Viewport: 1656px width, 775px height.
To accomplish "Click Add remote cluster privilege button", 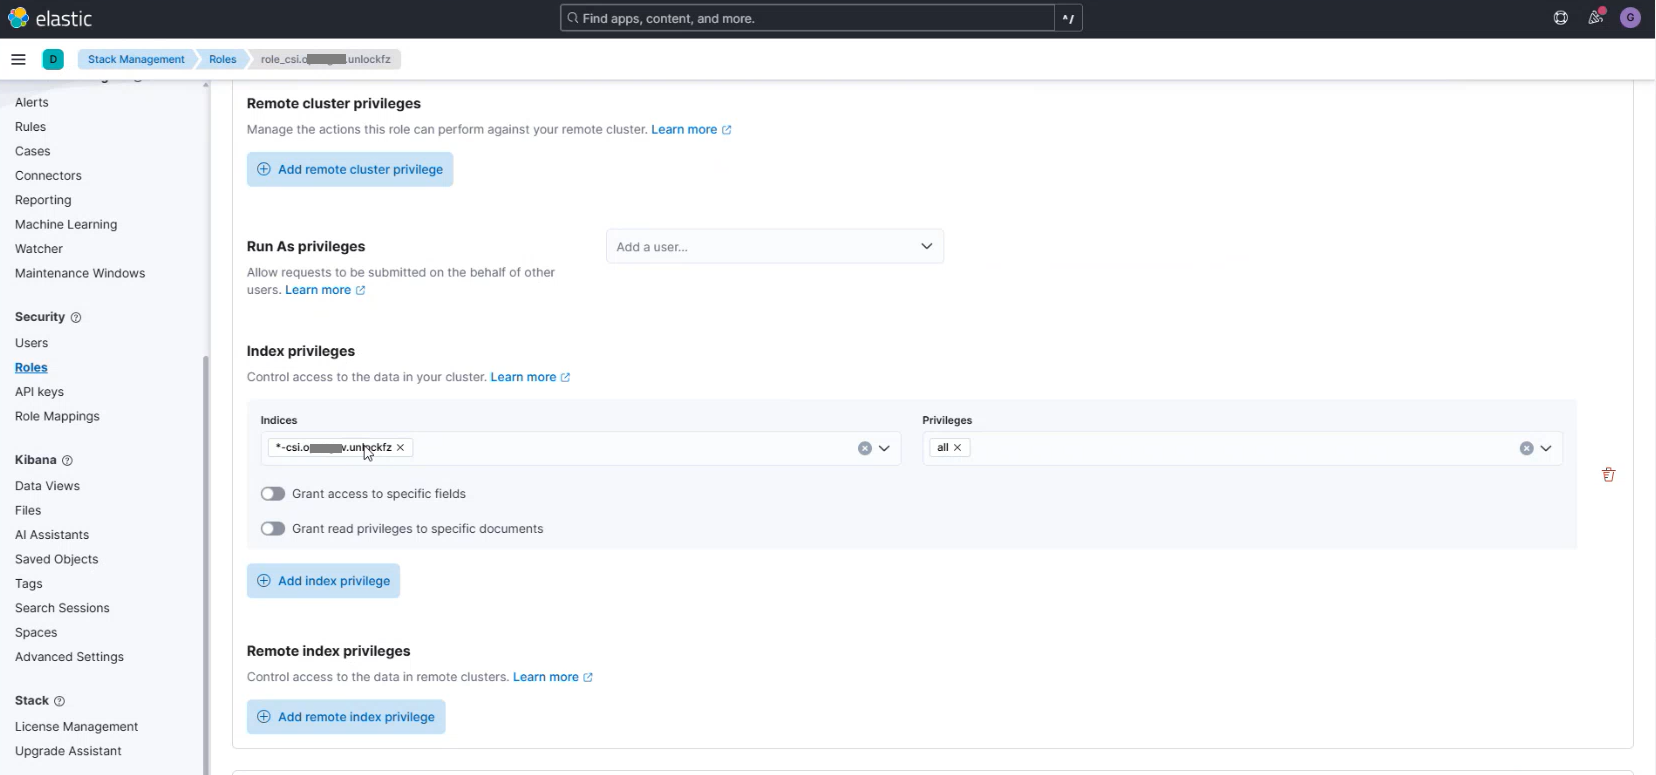I will [350, 169].
